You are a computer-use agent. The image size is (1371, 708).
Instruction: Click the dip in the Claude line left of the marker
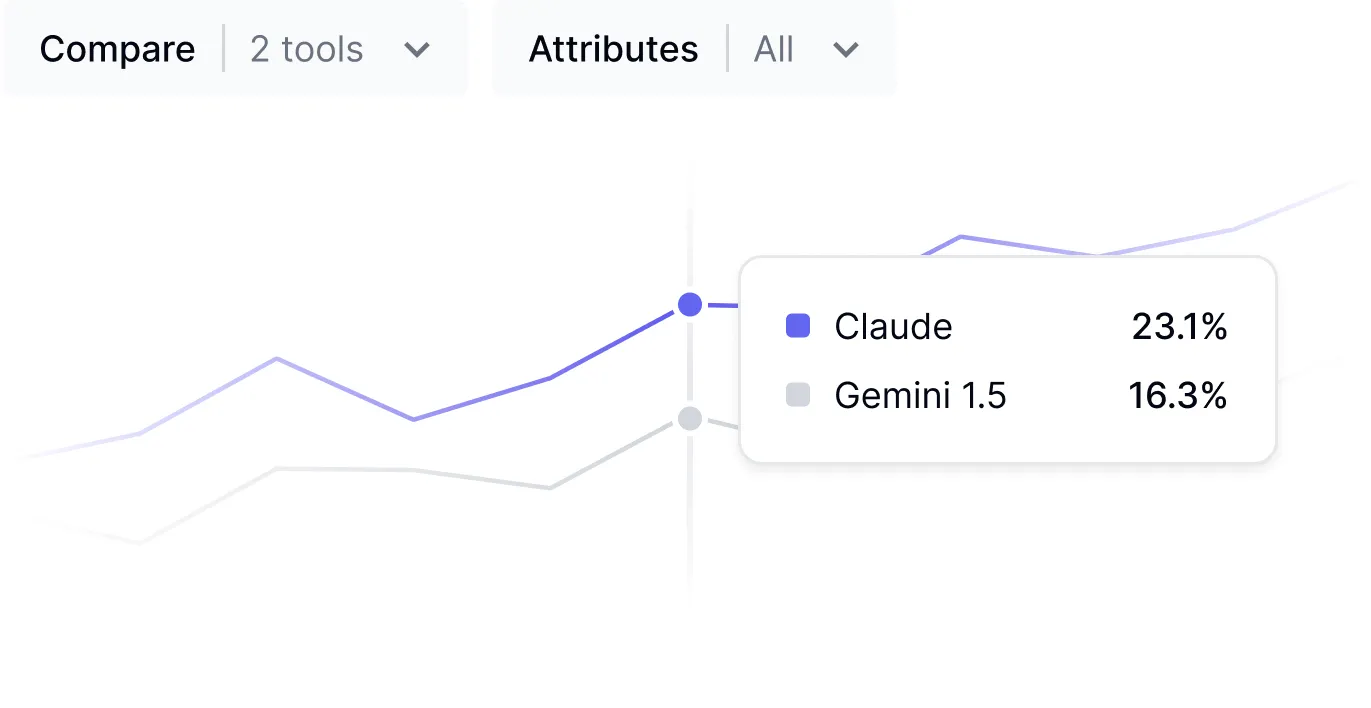(413, 419)
